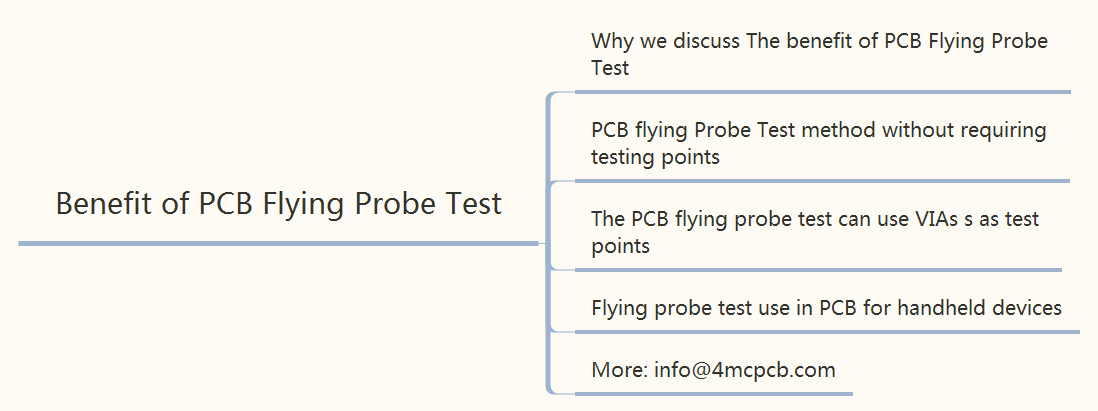Image resolution: width=1098 pixels, height=411 pixels.
Task: Click the words testing points in second subtopic
Action: [655, 157]
